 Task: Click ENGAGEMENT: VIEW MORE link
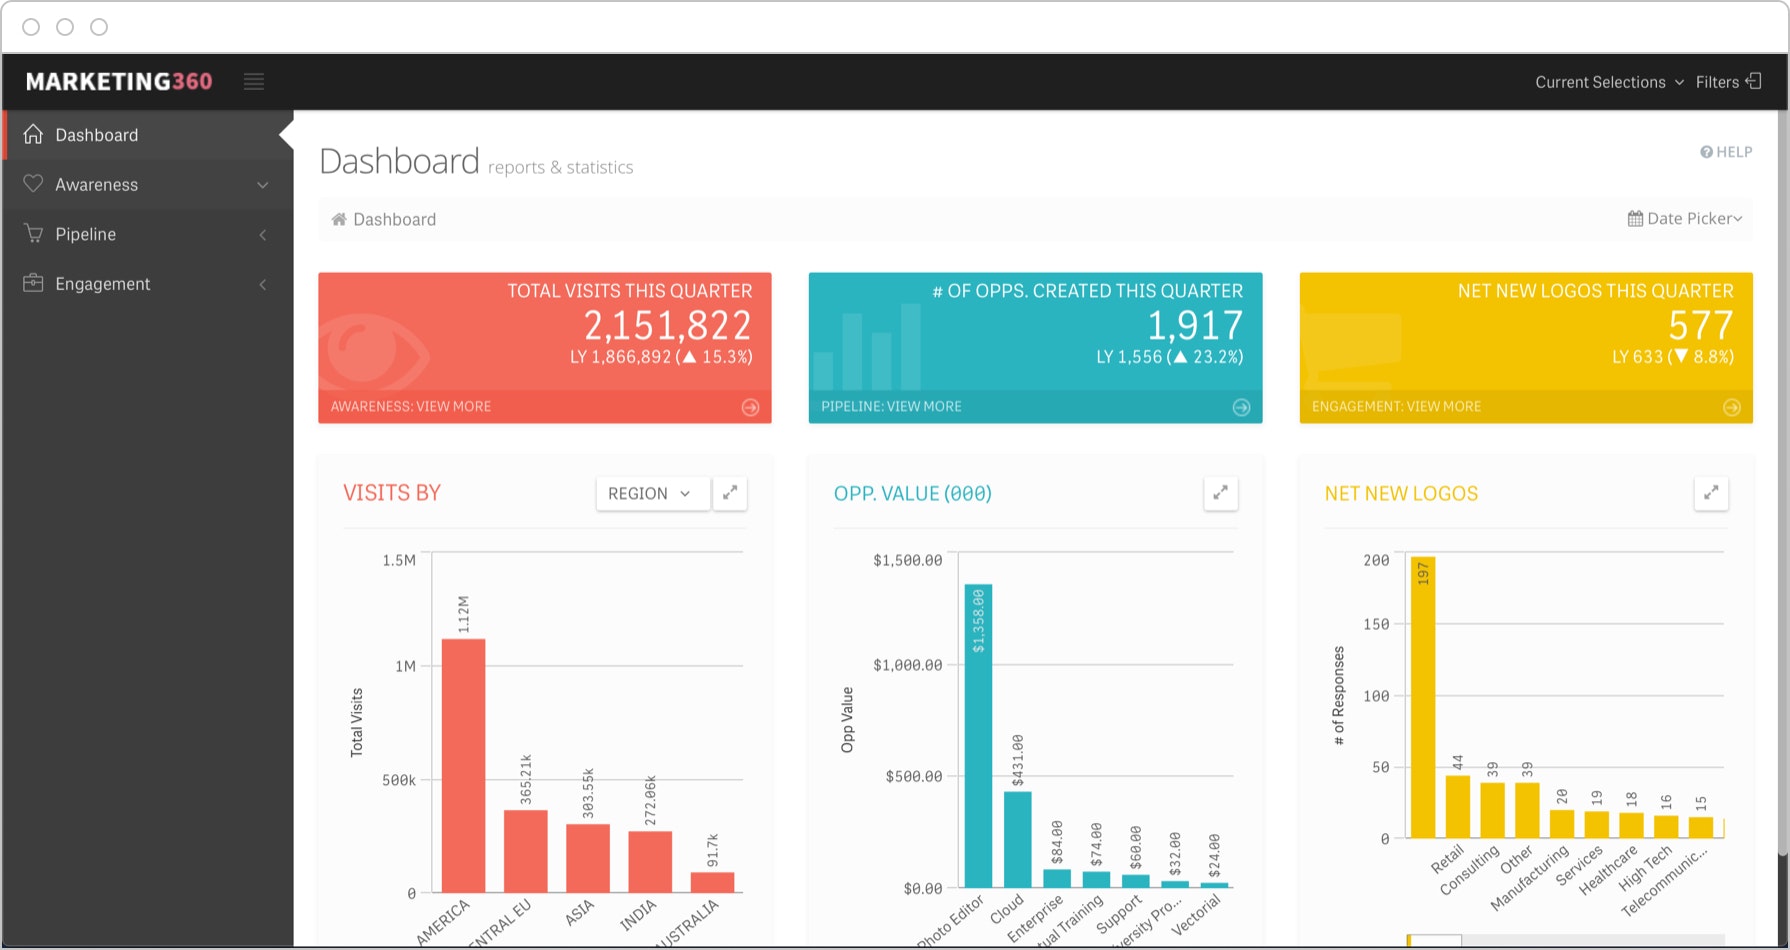point(1396,407)
